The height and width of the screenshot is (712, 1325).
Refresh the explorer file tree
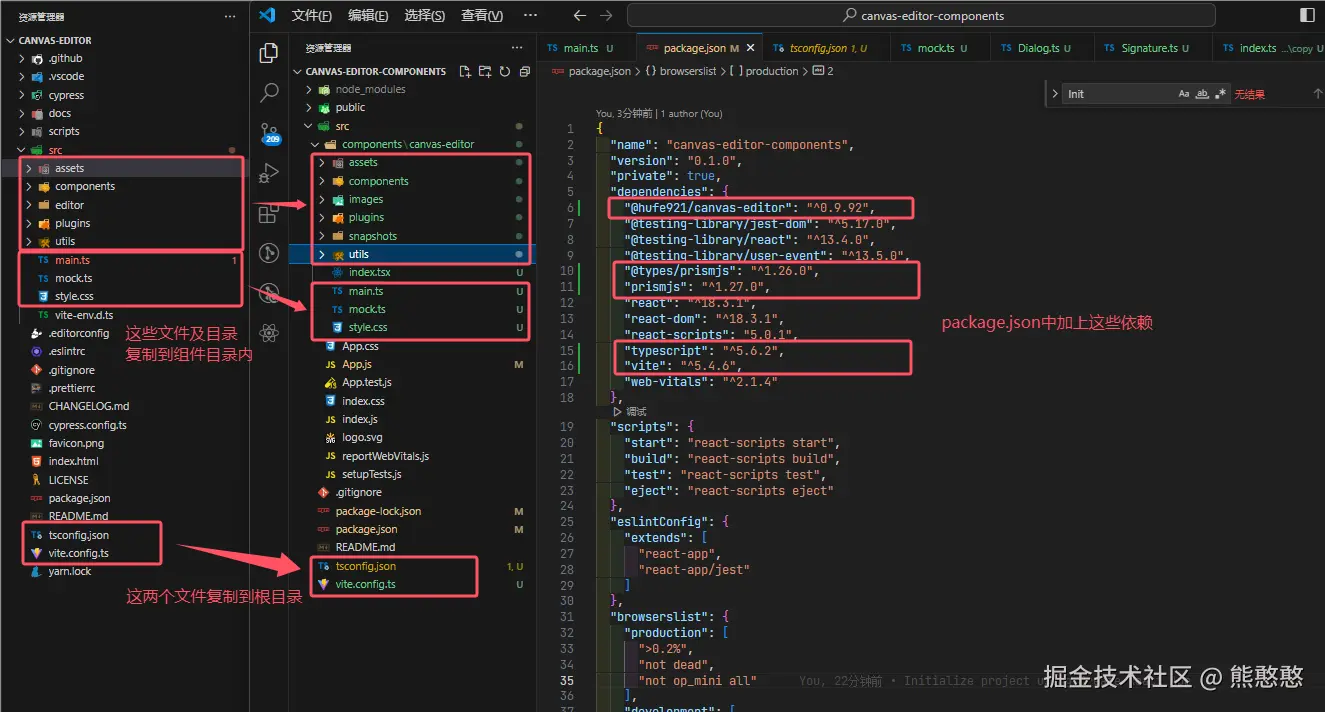pos(504,72)
